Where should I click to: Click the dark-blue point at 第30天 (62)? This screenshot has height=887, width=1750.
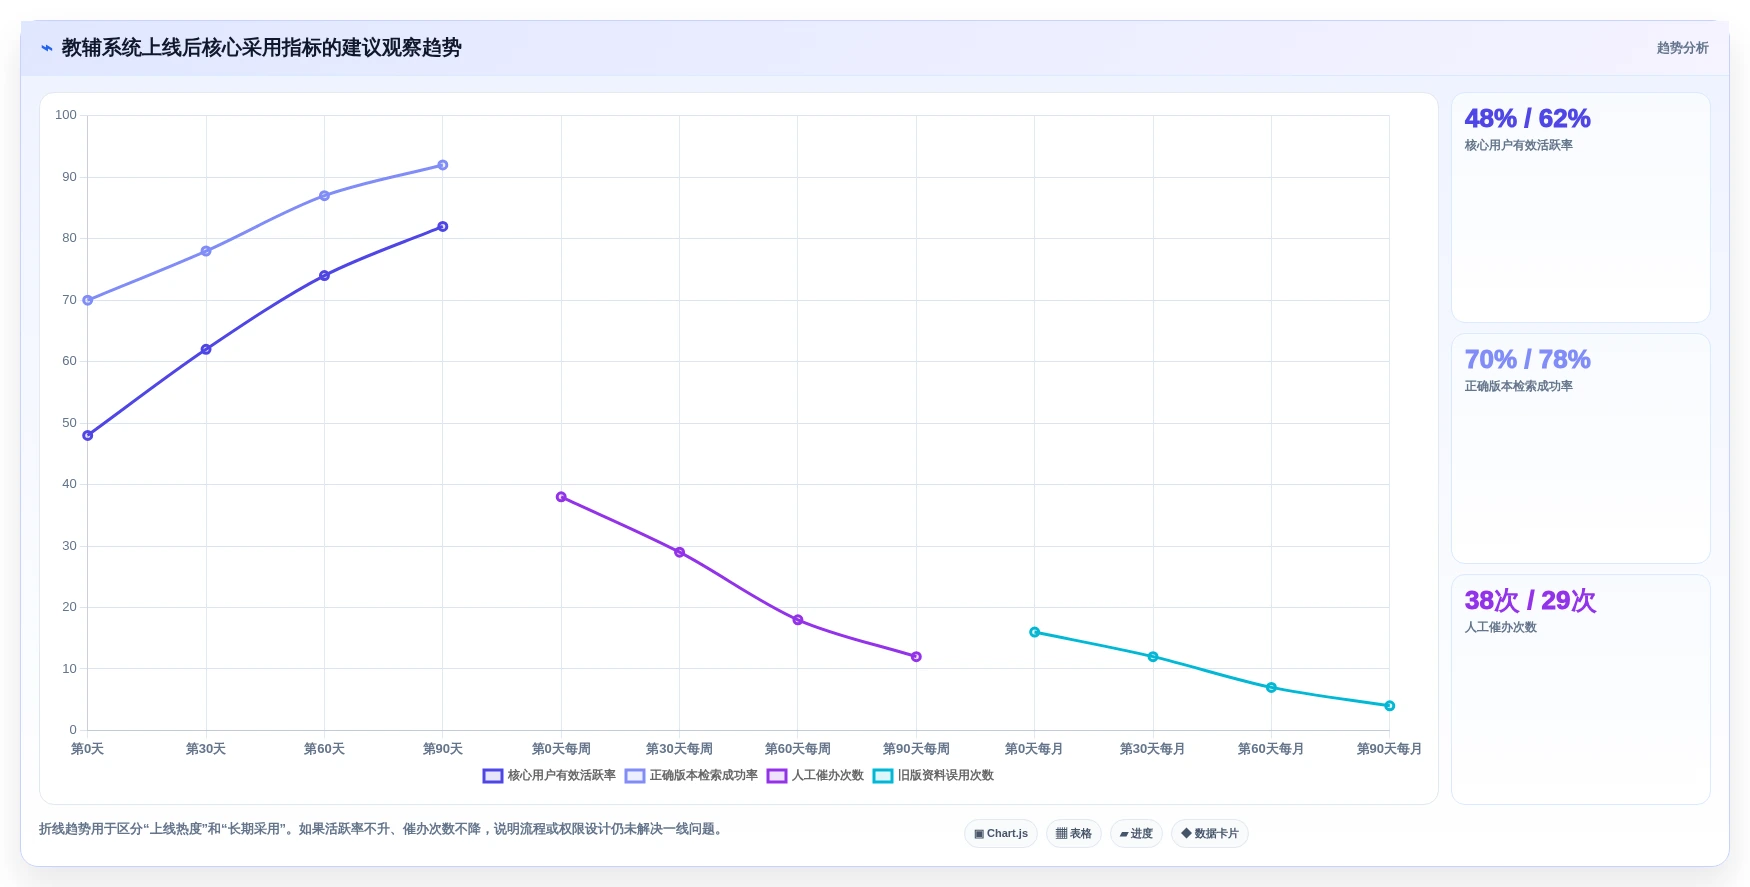pos(206,350)
